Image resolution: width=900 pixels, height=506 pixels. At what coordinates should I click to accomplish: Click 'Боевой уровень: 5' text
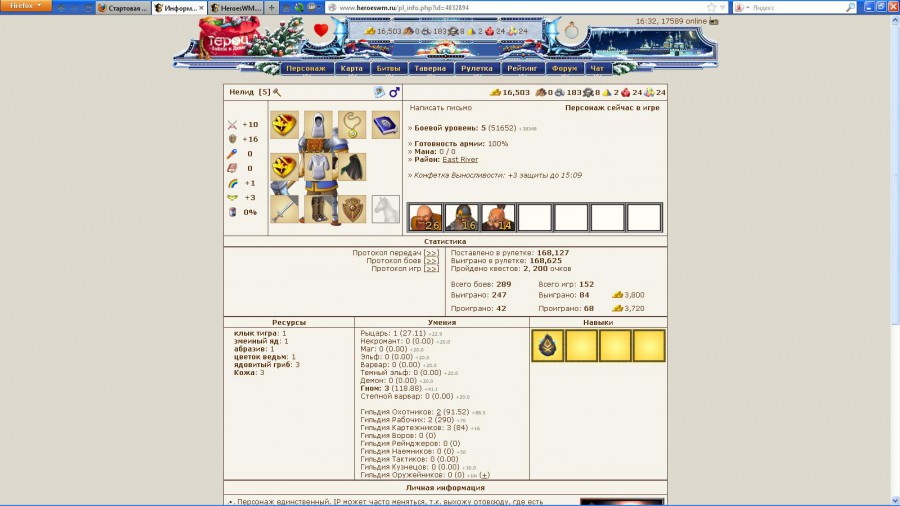pyautogui.click(x=450, y=128)
